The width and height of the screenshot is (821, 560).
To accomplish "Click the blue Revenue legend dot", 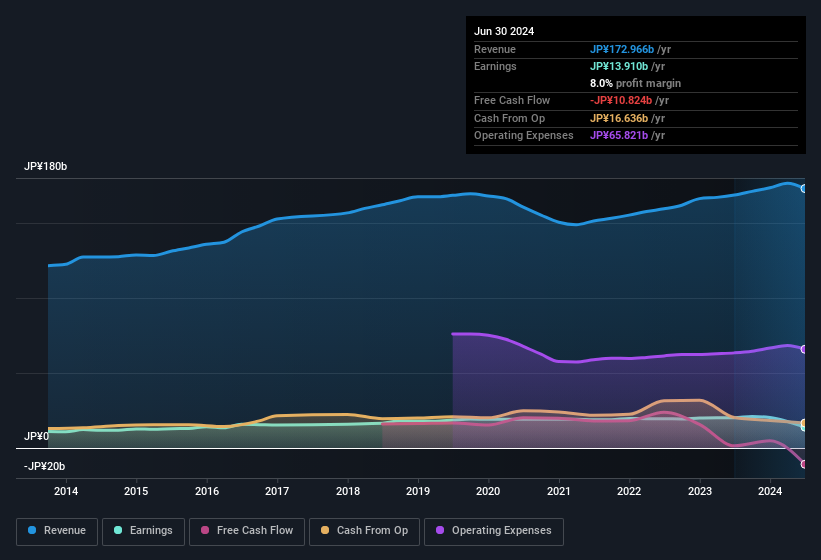I will 33,531.
